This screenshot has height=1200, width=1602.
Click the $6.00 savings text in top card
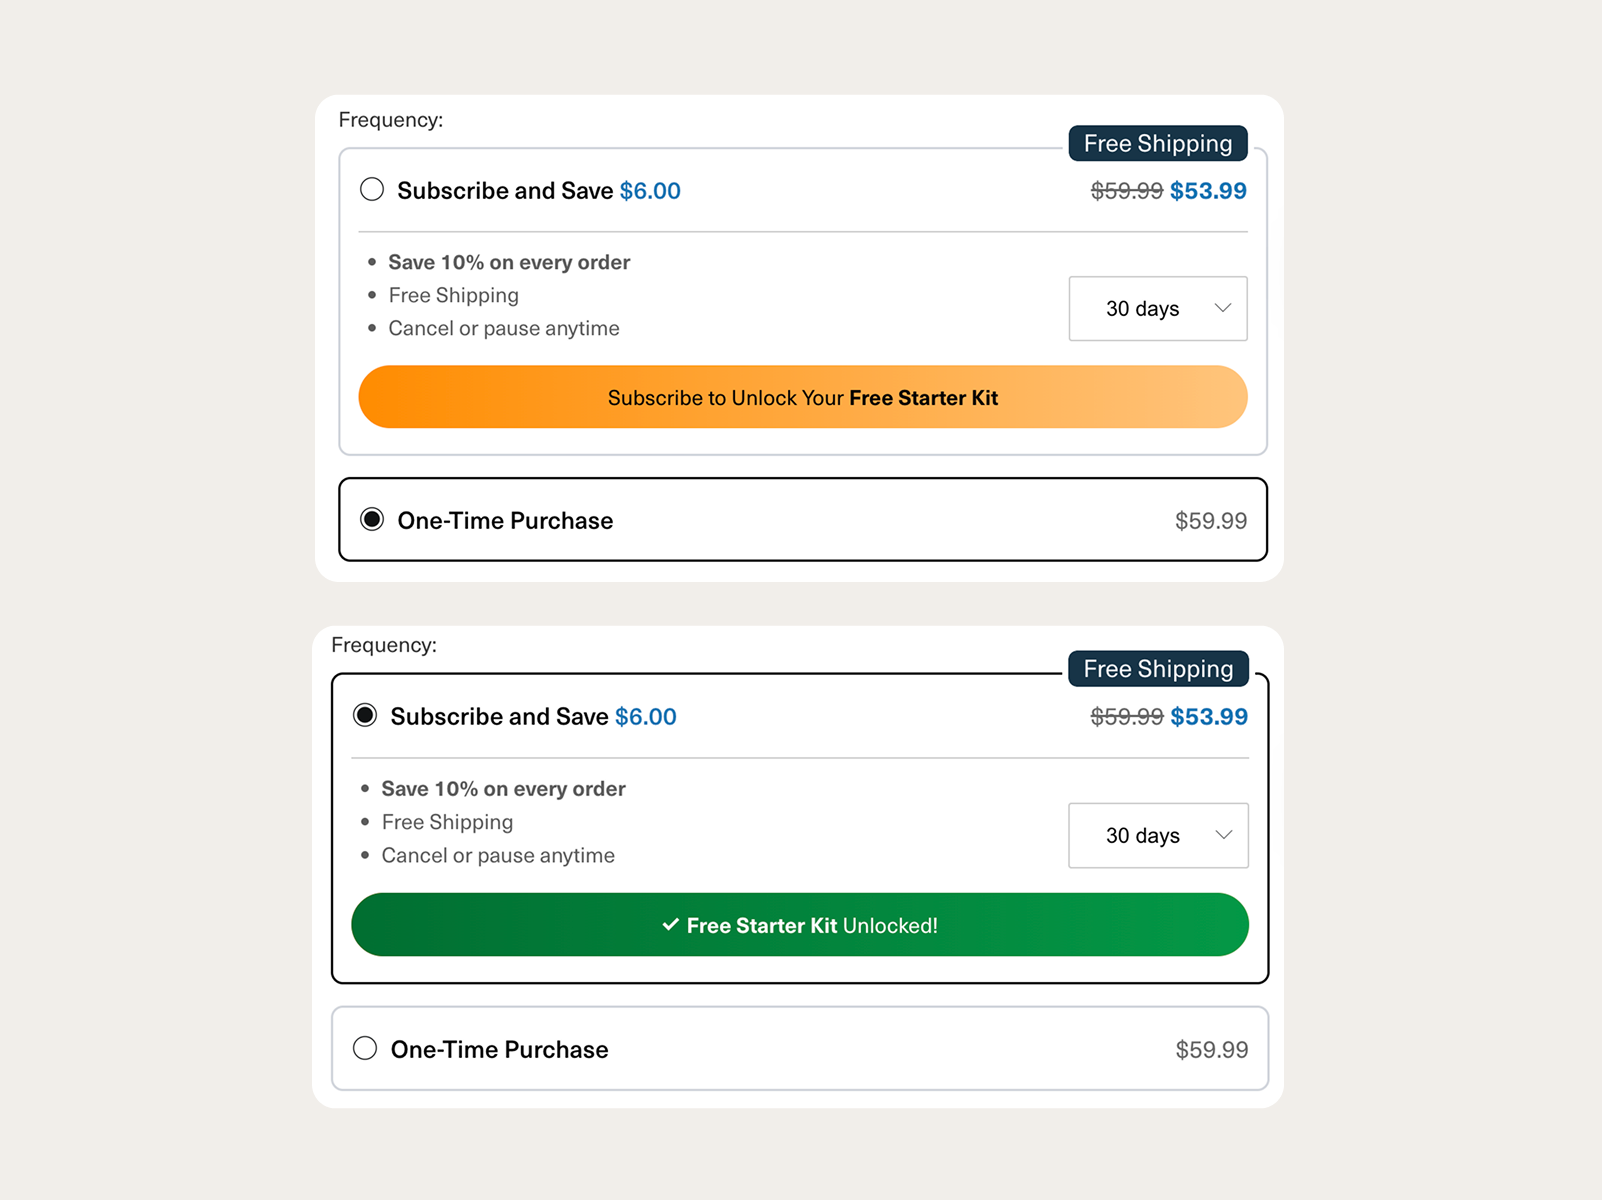[x=650, y=191]
